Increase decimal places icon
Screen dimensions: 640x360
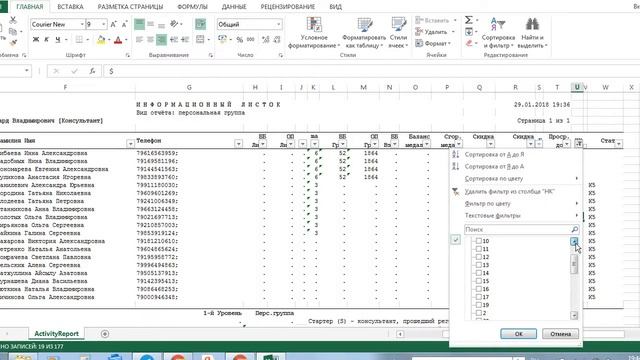pyautogui.click(x=266, y=40)
